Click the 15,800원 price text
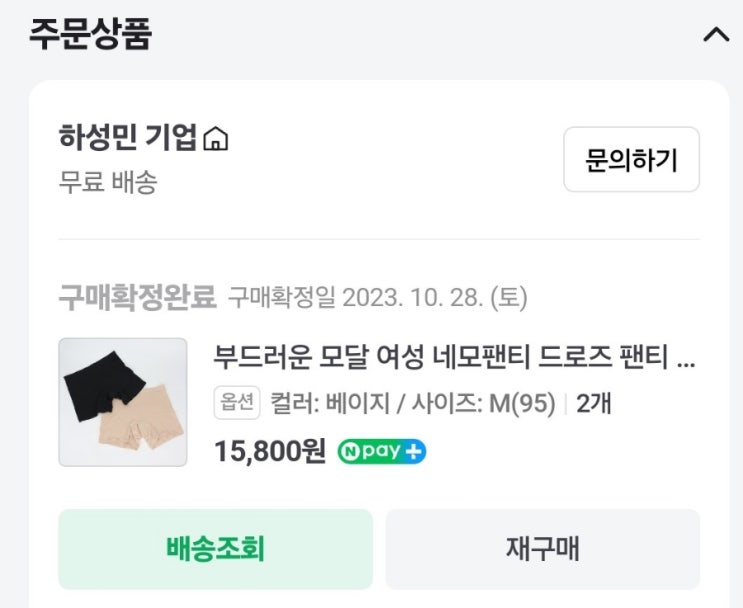743x608 pixels. (270, 451)
